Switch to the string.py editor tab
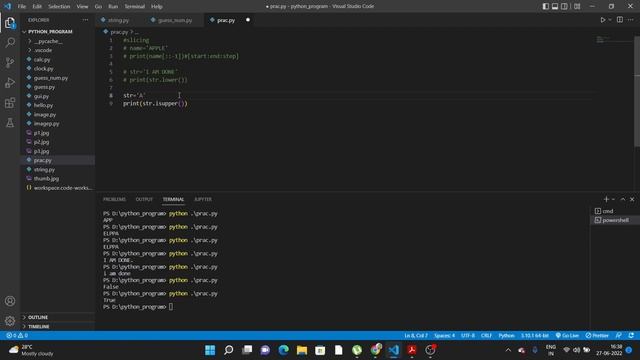This screenshot has height=360, width=640. [118, 20]
